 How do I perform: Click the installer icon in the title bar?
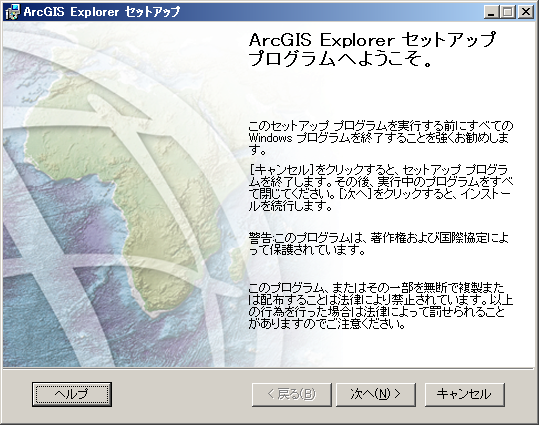[x=12, y=12]
